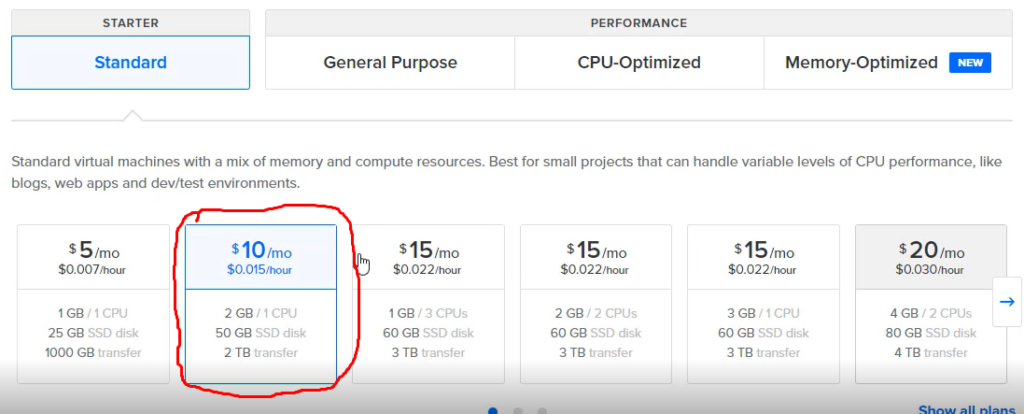
Task: Click the 50 GB SSD disk specs
Action: tap(261, 333)
